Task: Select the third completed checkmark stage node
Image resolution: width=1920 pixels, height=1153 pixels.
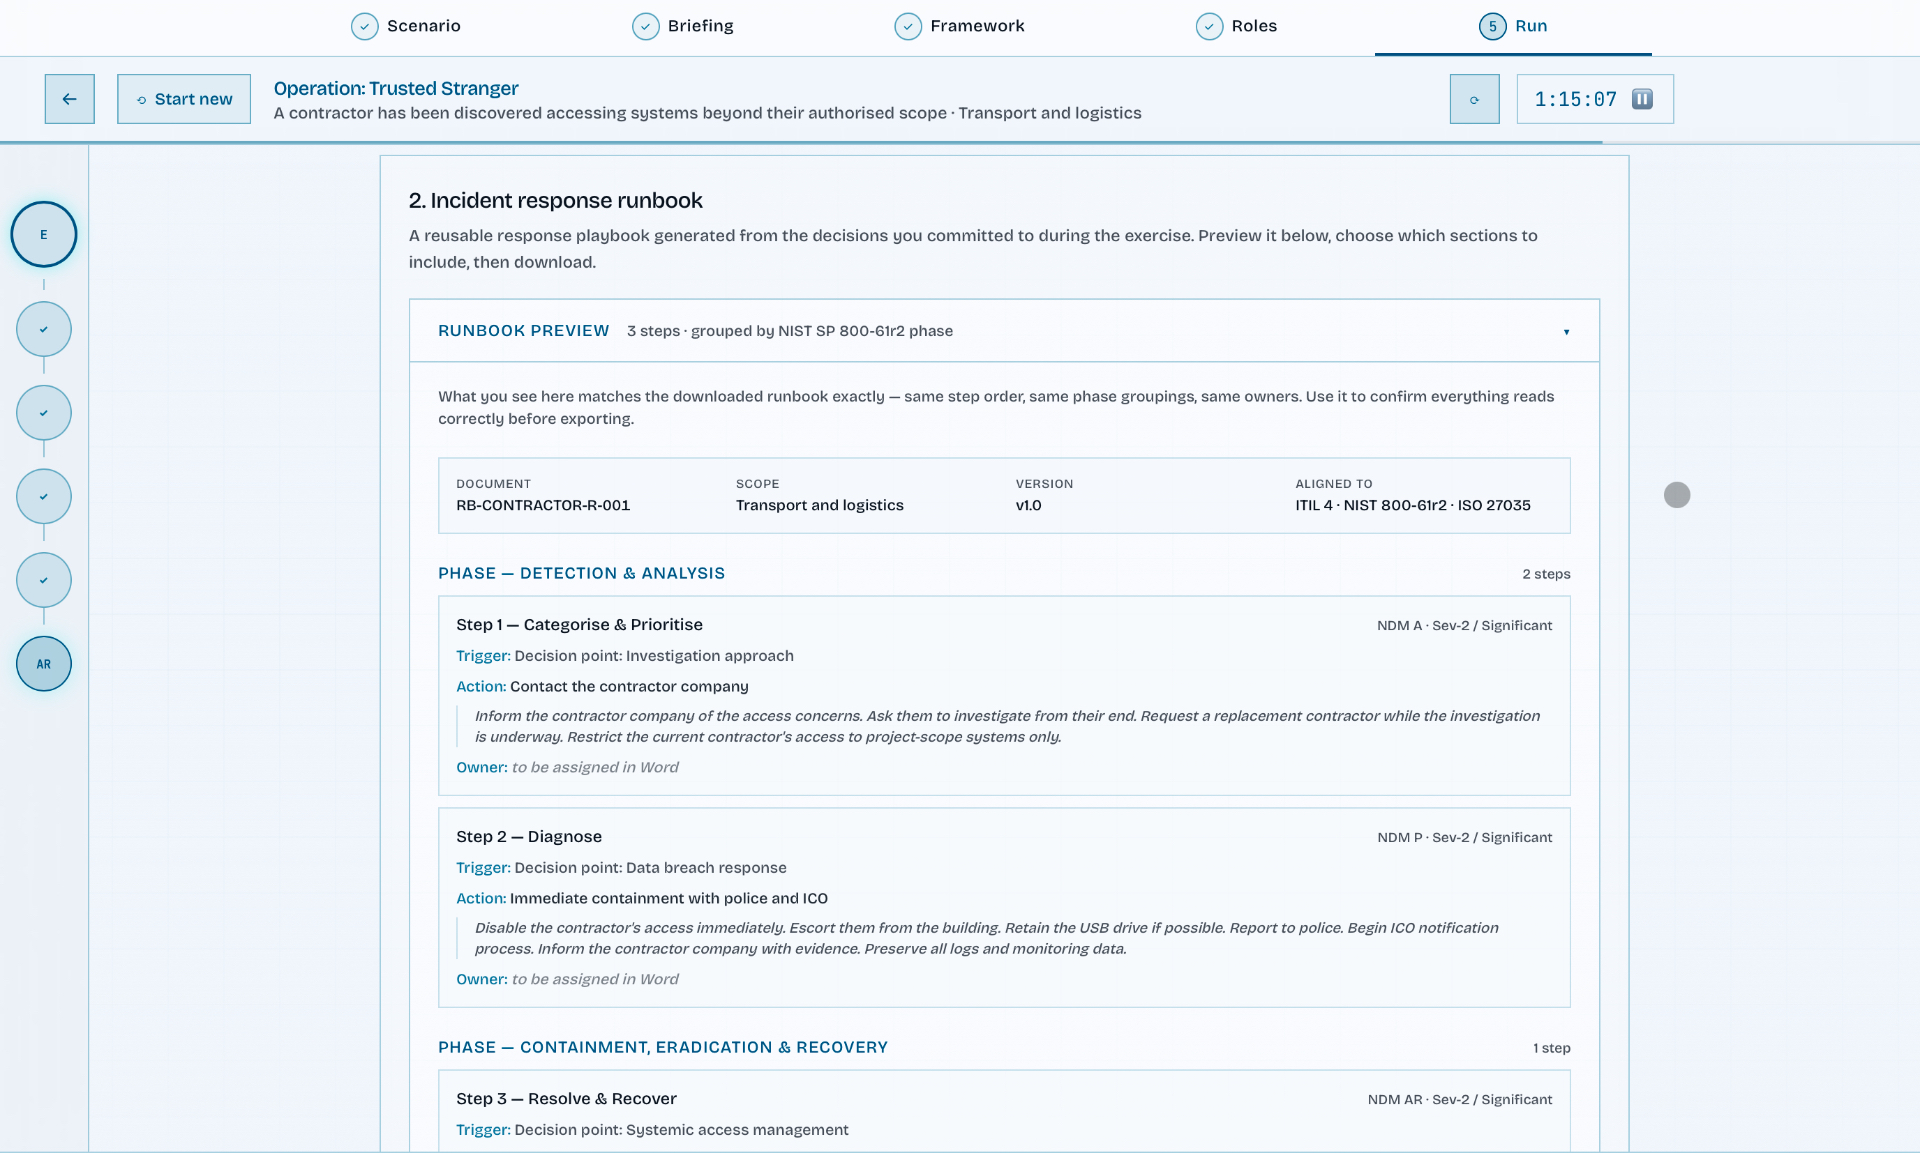Action: [x=44, y=496]
